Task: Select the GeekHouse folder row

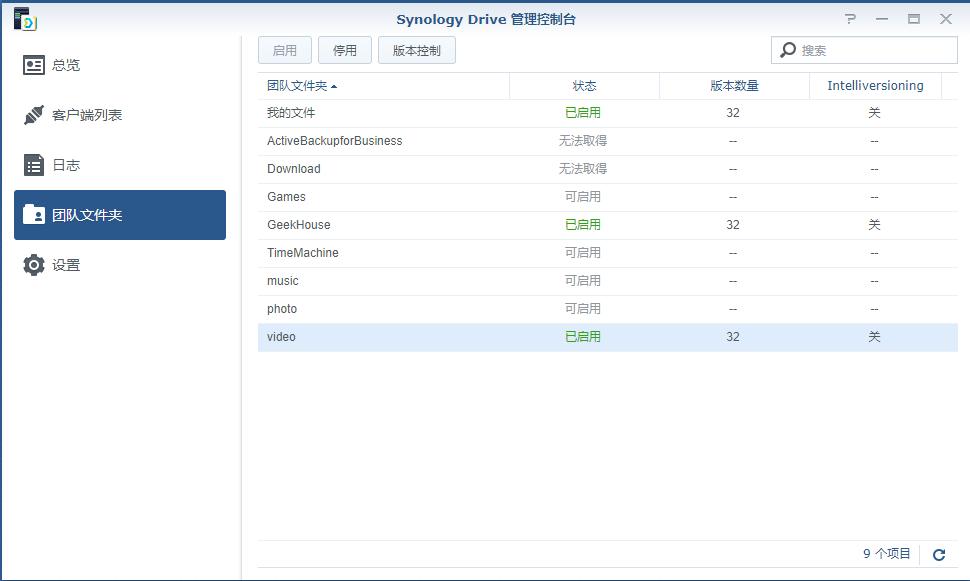Action: pos(299,225)
